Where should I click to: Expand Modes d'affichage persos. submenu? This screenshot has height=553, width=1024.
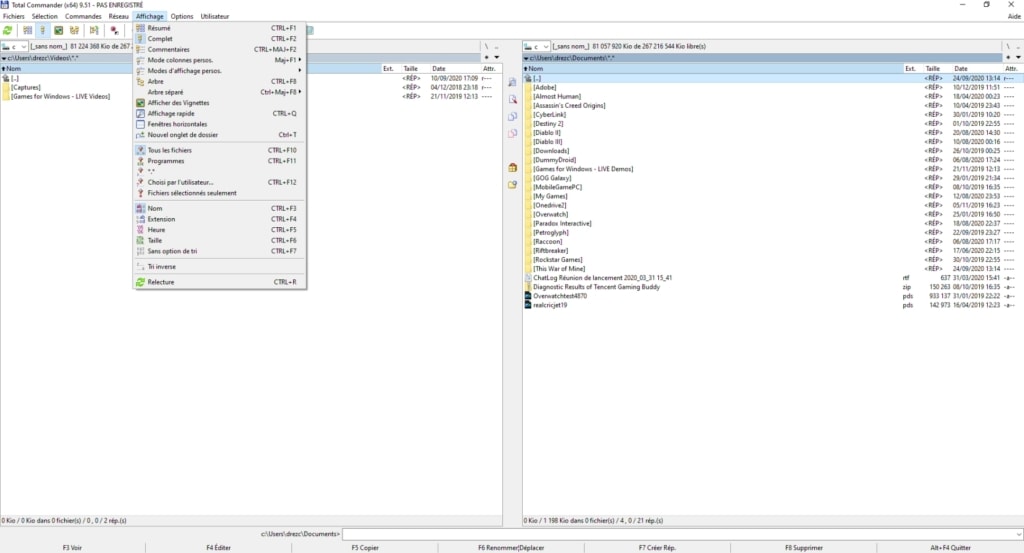[219, 71]
